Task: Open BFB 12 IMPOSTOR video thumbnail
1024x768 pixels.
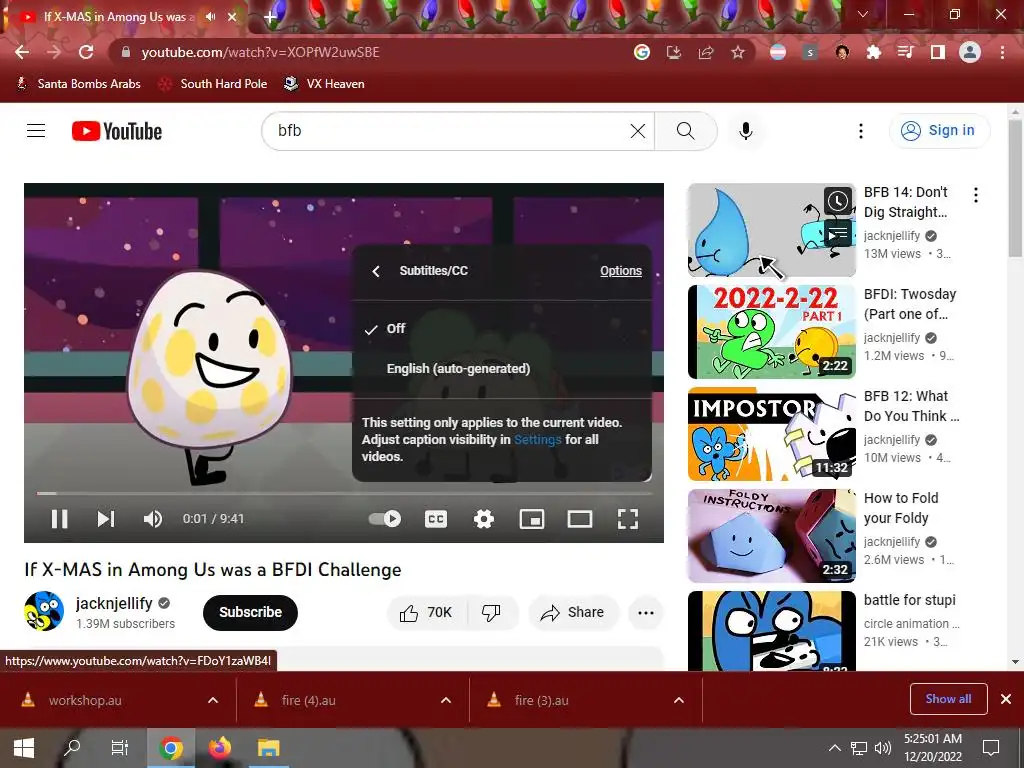Action: pos(772,434)
